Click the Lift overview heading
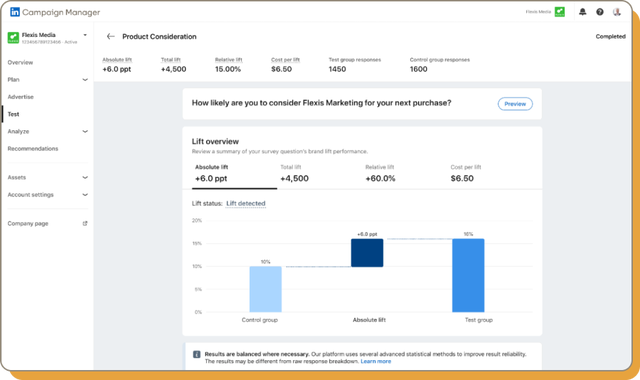The height and width of the screenshot is (380, 640). (x=215, y=142)
